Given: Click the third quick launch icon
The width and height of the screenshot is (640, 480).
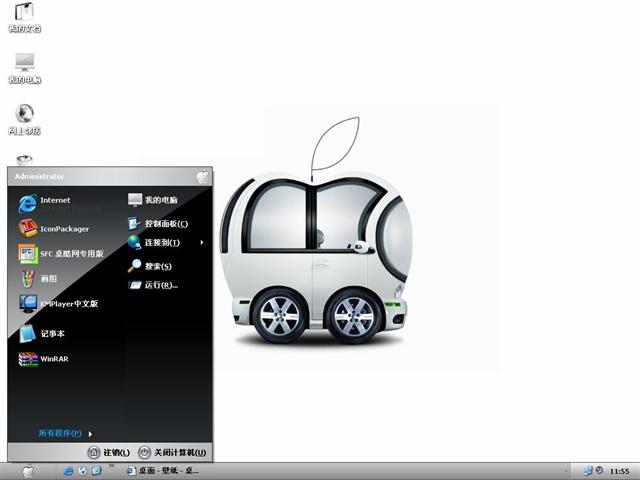Looking at the screenshot, I should [x=96, y=471].
